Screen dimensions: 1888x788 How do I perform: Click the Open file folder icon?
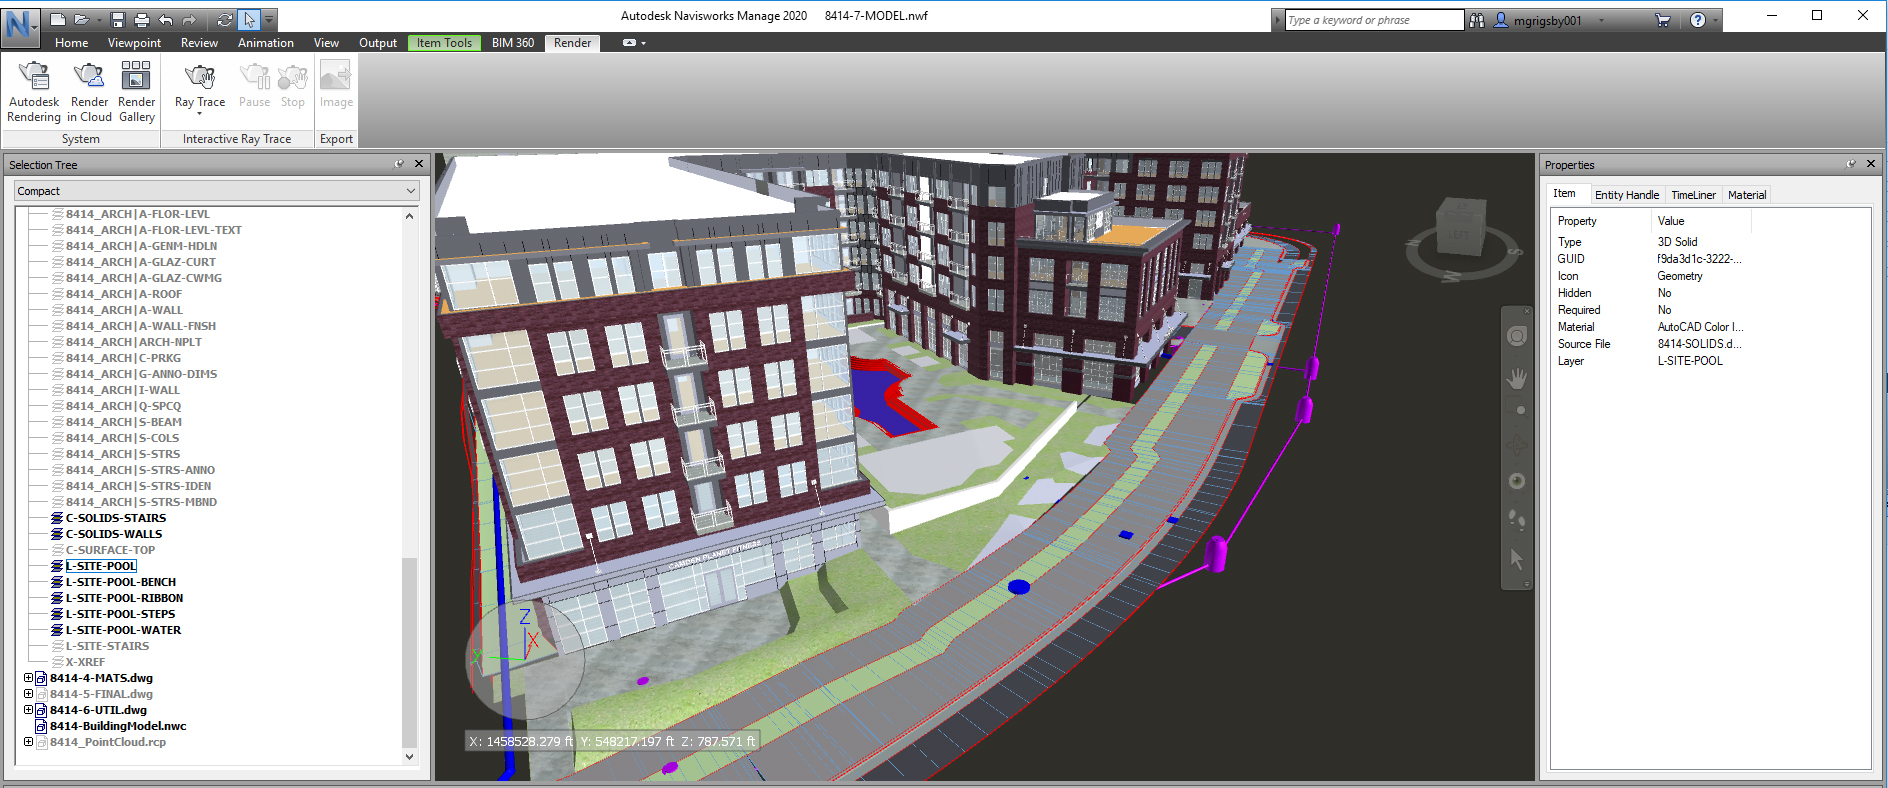(81, 20)
